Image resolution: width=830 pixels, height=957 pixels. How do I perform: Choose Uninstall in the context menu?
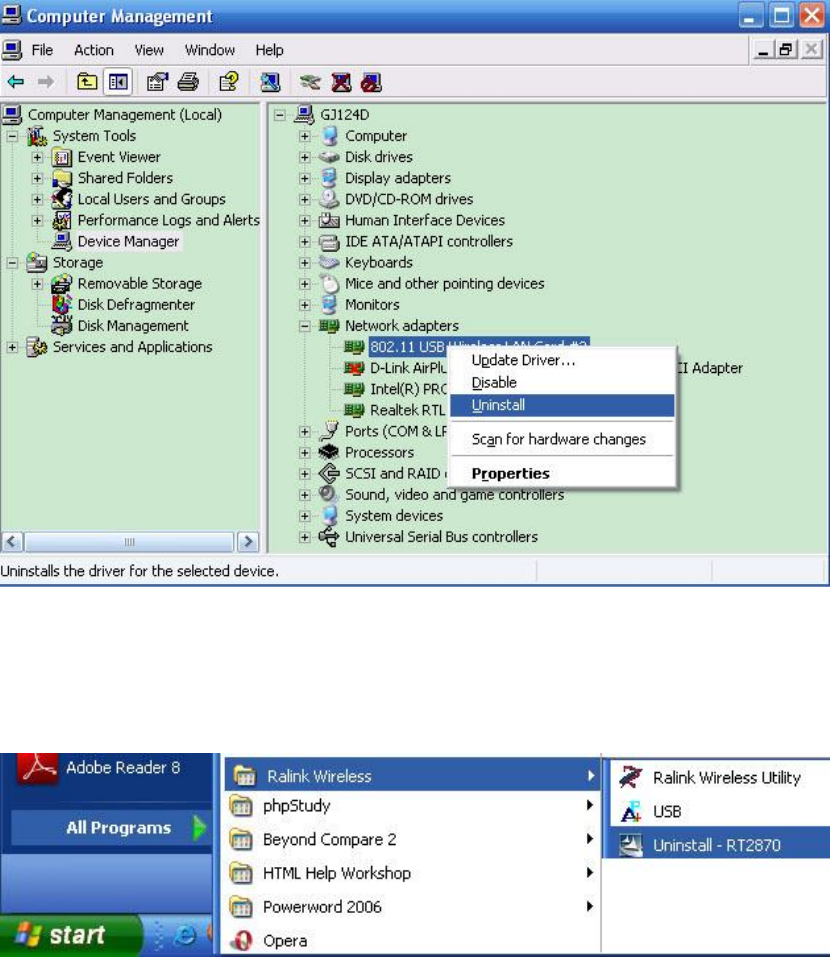[x=562, y=405]
